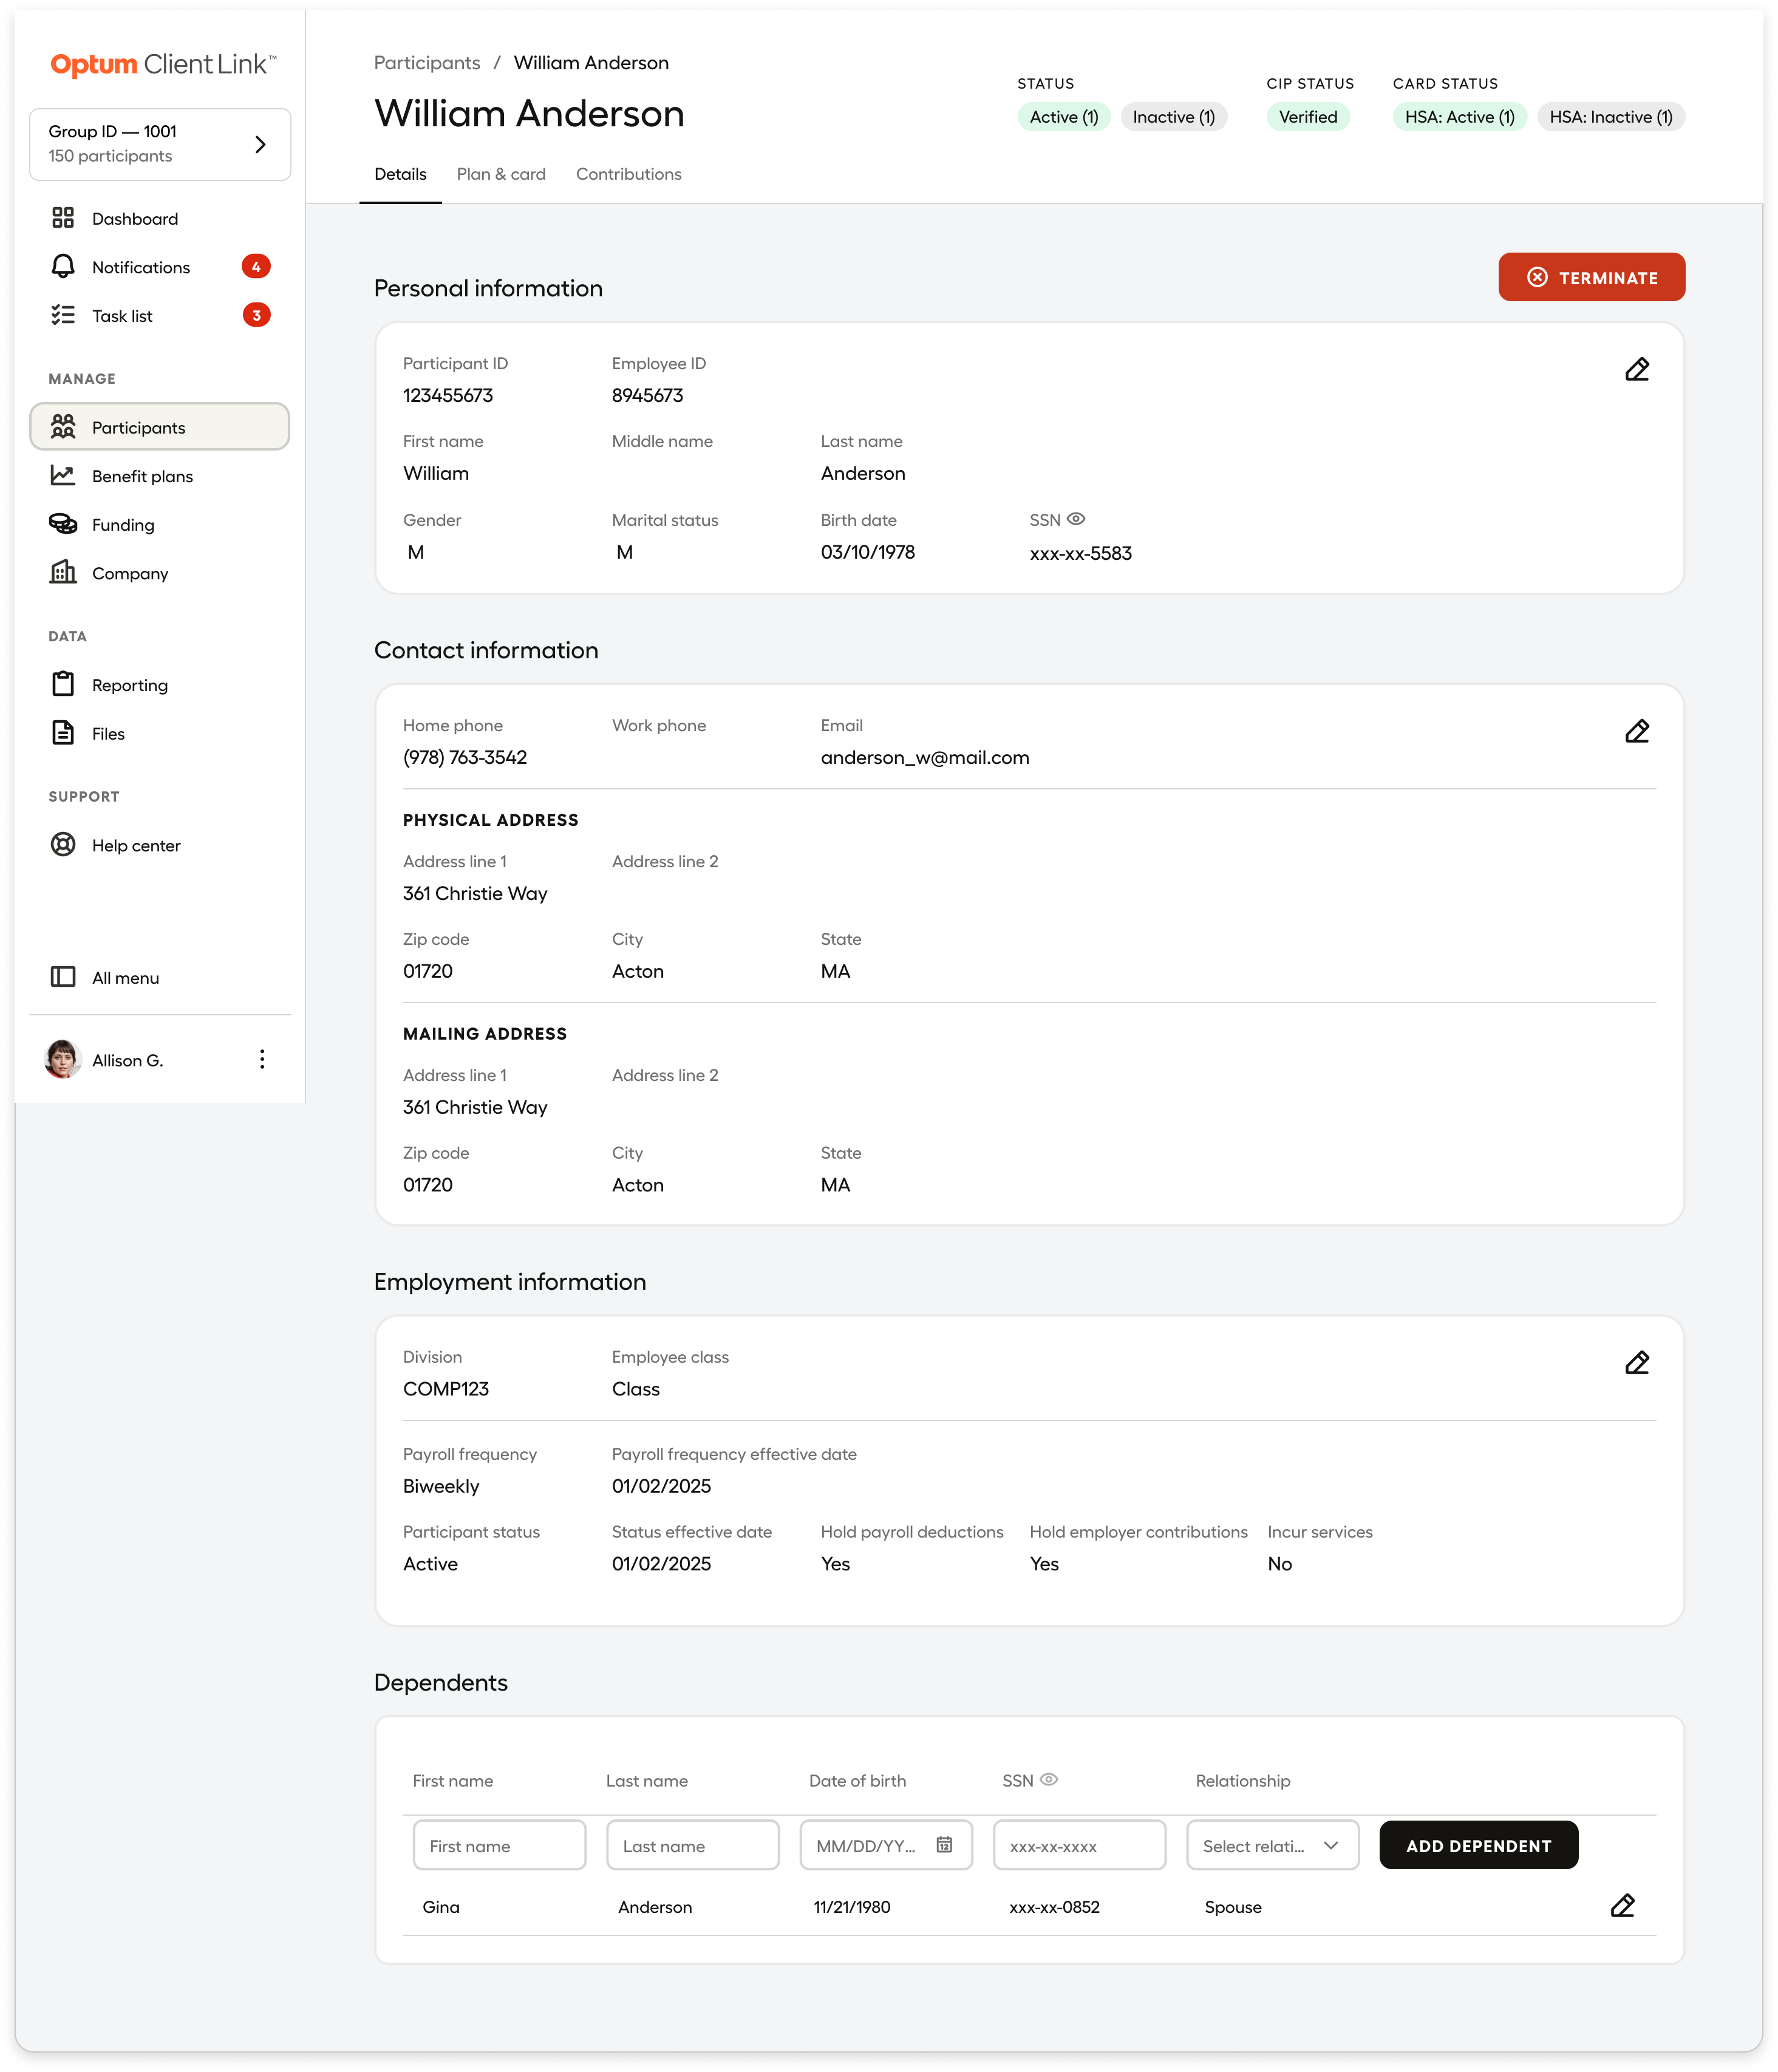Reveal participant SSN with eye icon
Screen dimensions: 1778x2072
[x=1076, y=519]
